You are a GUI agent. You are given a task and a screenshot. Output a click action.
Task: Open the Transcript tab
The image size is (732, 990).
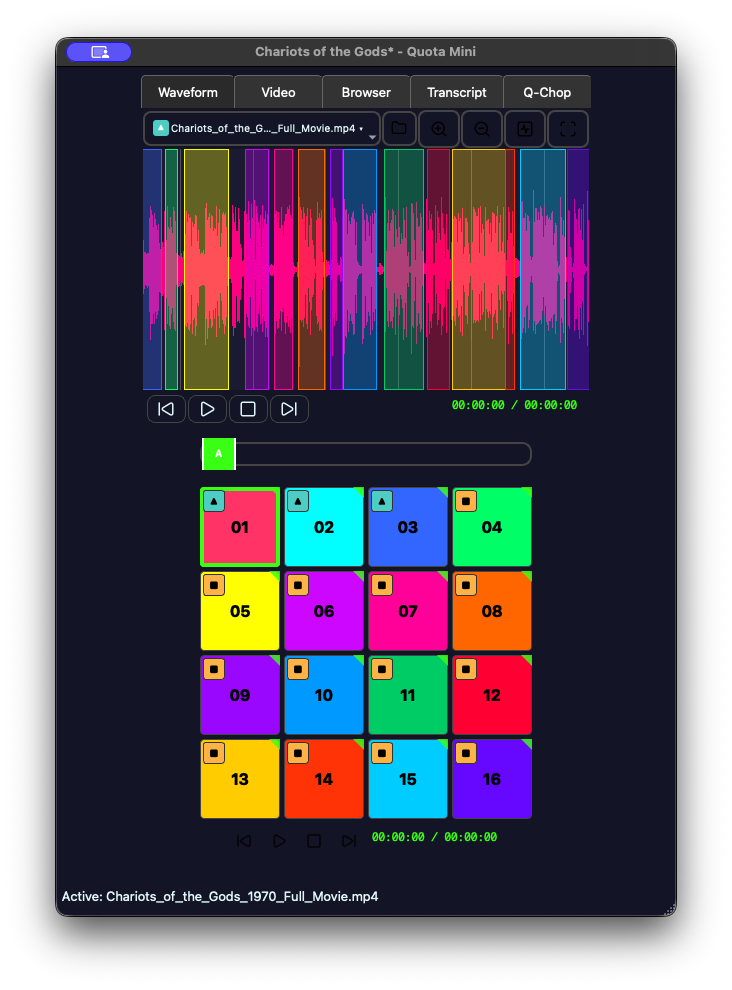click(457, 92)
